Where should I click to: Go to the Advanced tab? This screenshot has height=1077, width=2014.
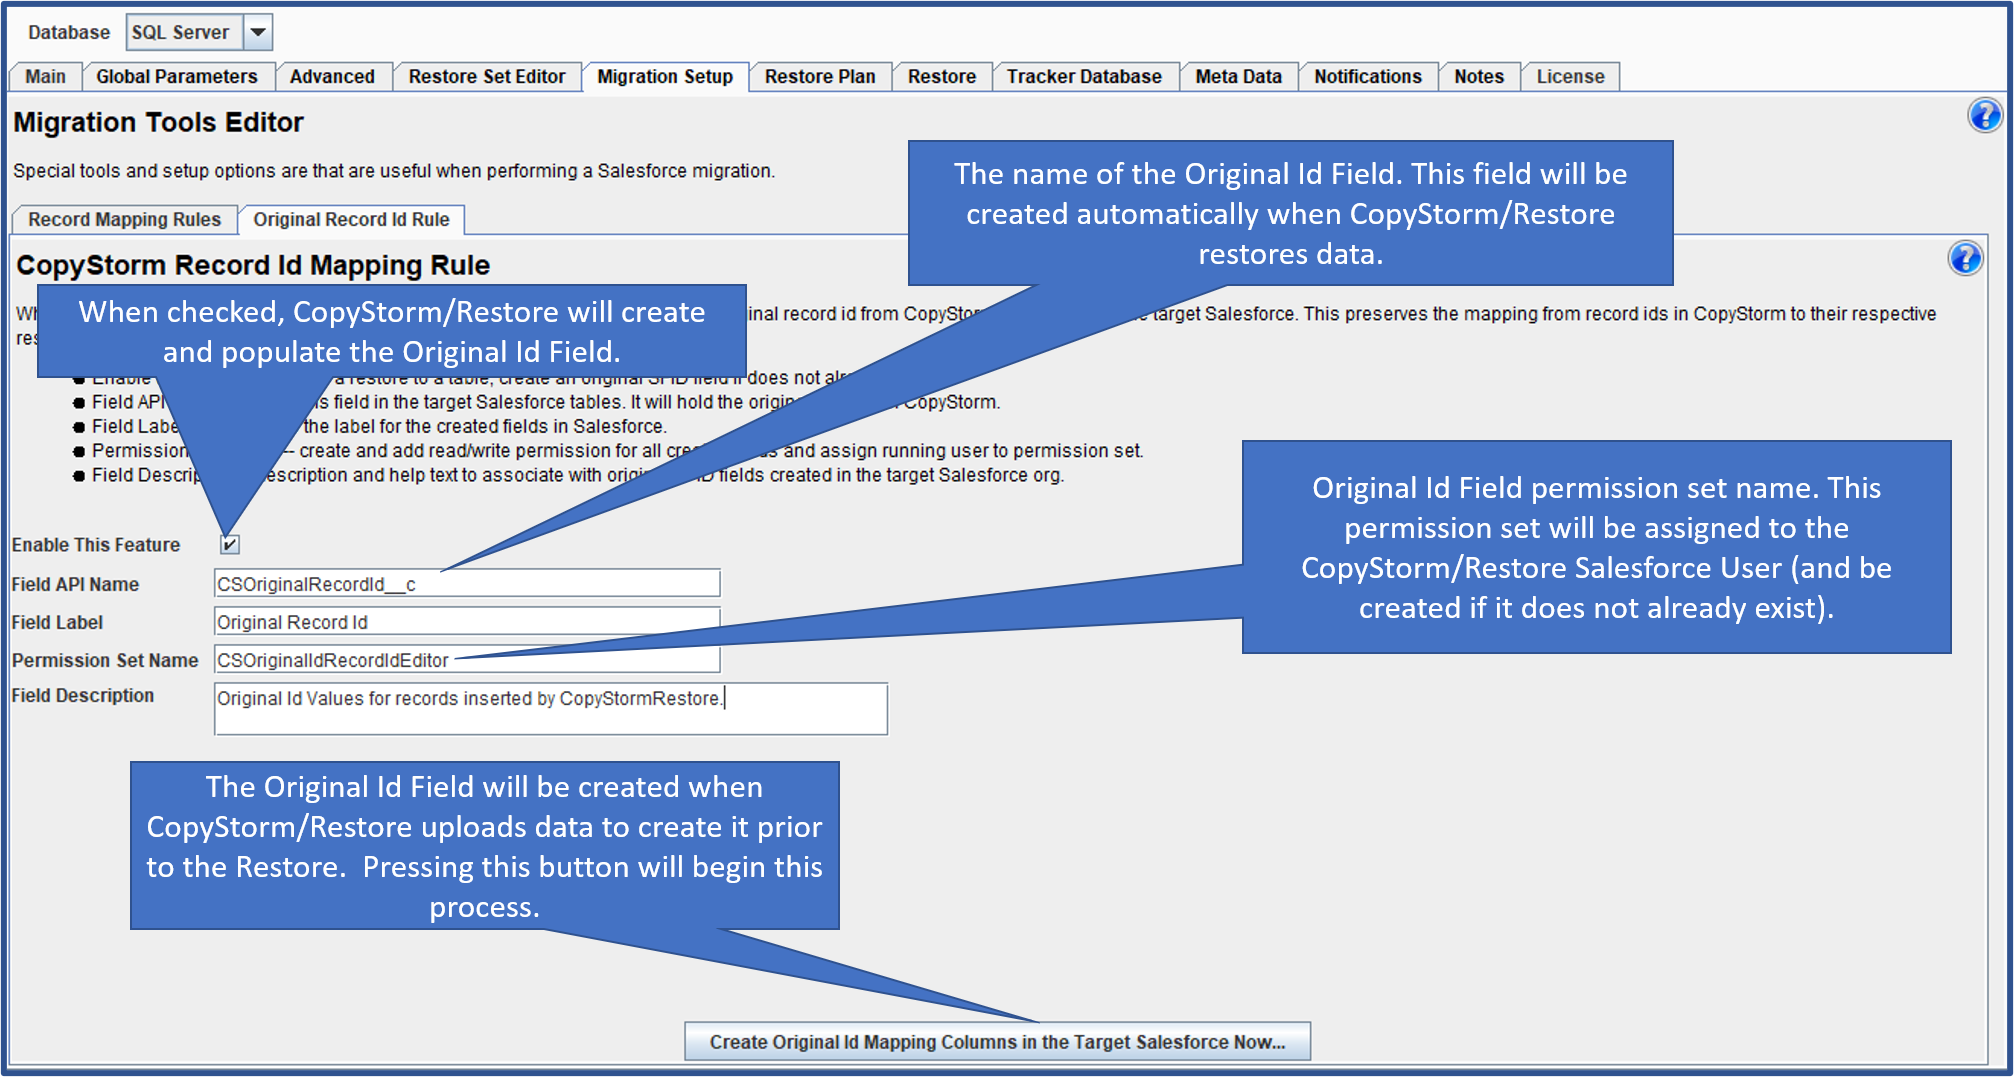[332, 77]
